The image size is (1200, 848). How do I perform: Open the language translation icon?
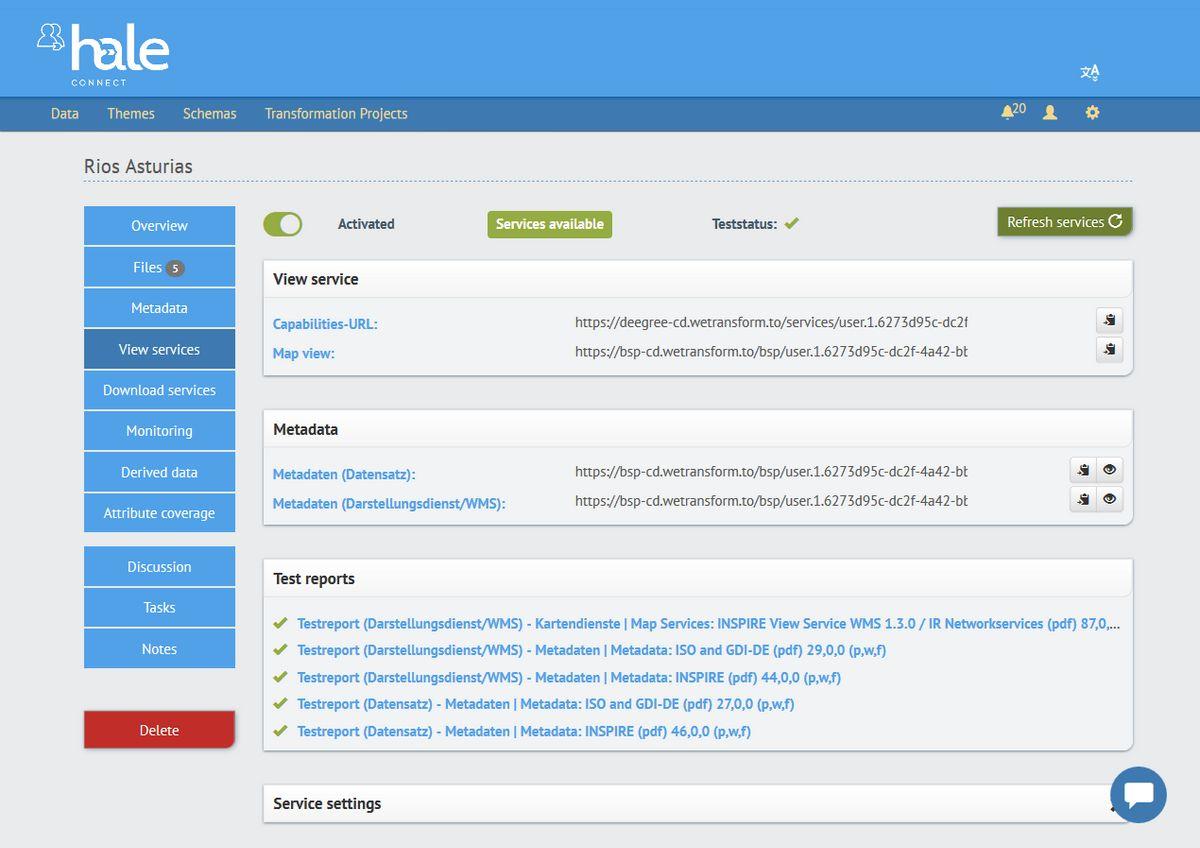pos(1090,72)
